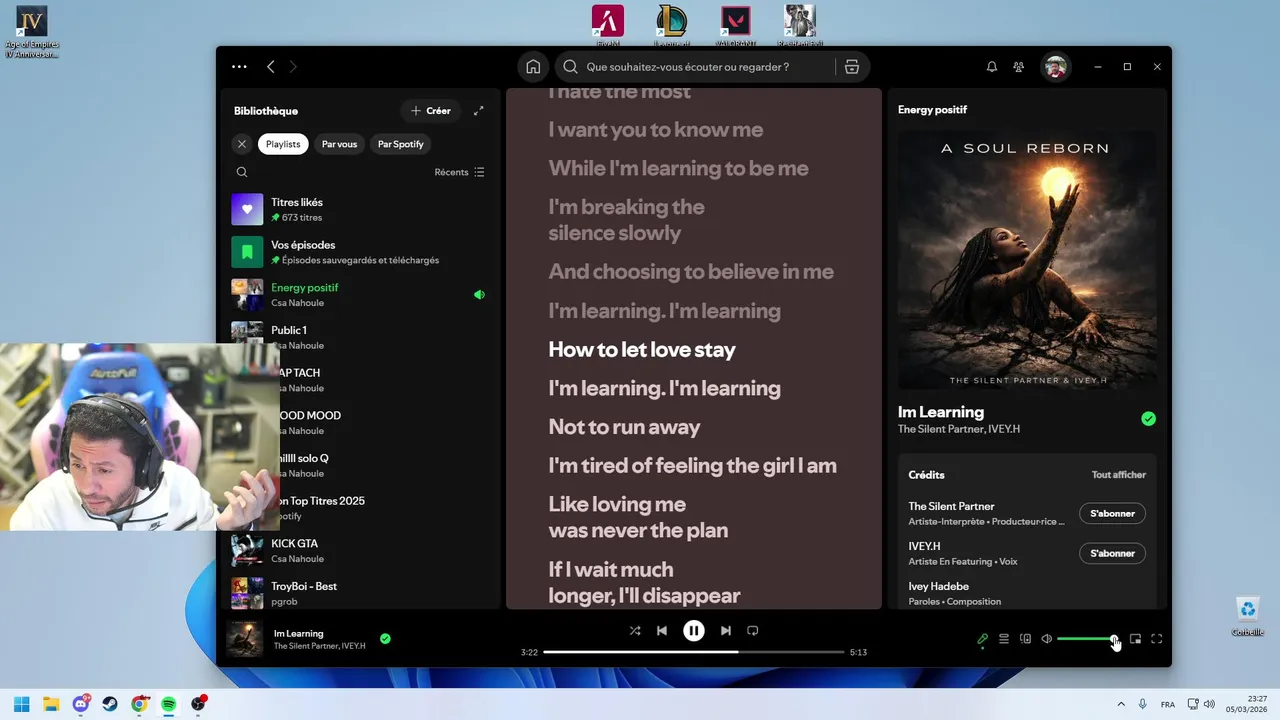Open Connect to a device
Screen dimensions: 1280x720
point(1025,639)
